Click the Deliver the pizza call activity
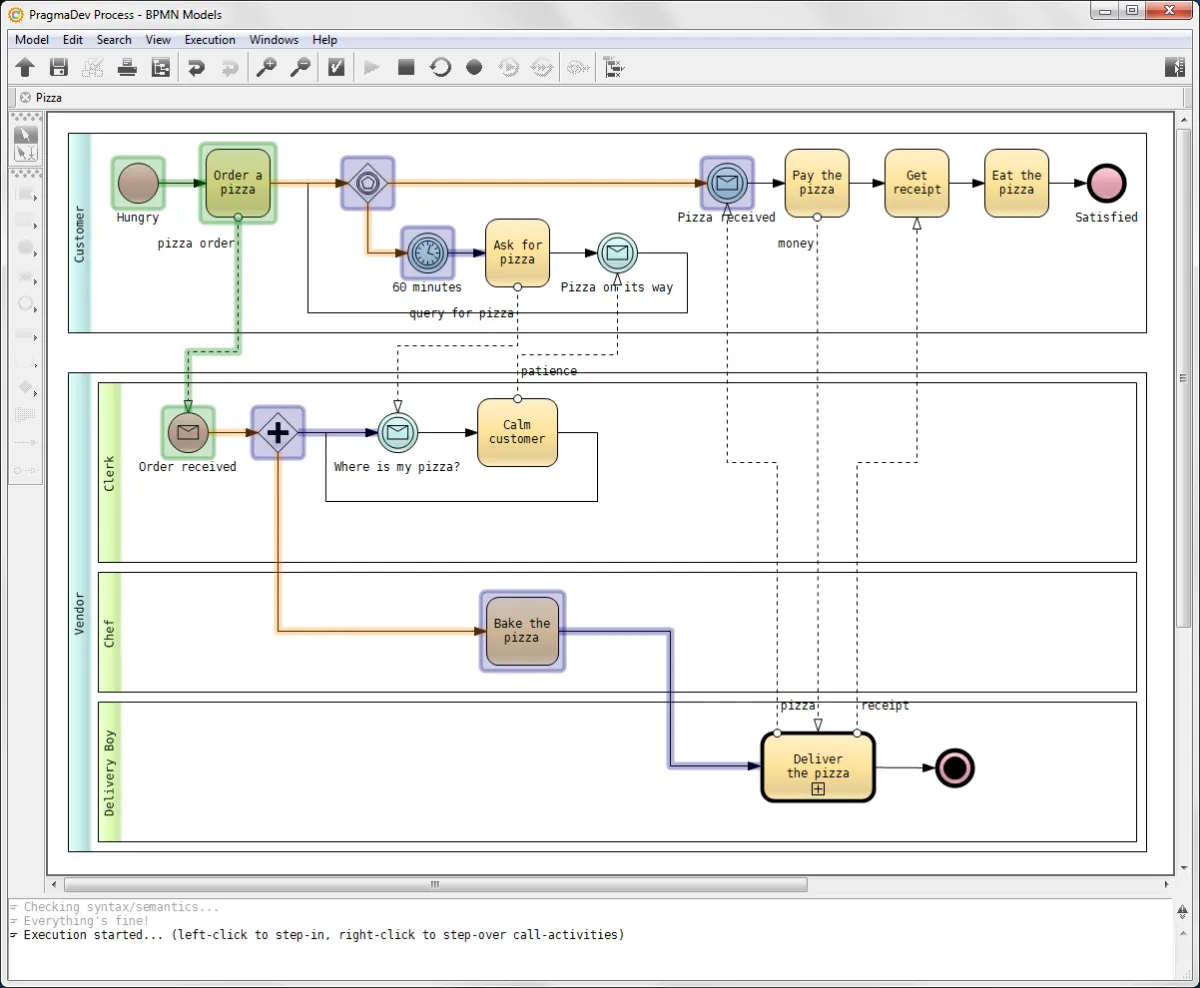1200x988 pixels. (x=818, y=767)
